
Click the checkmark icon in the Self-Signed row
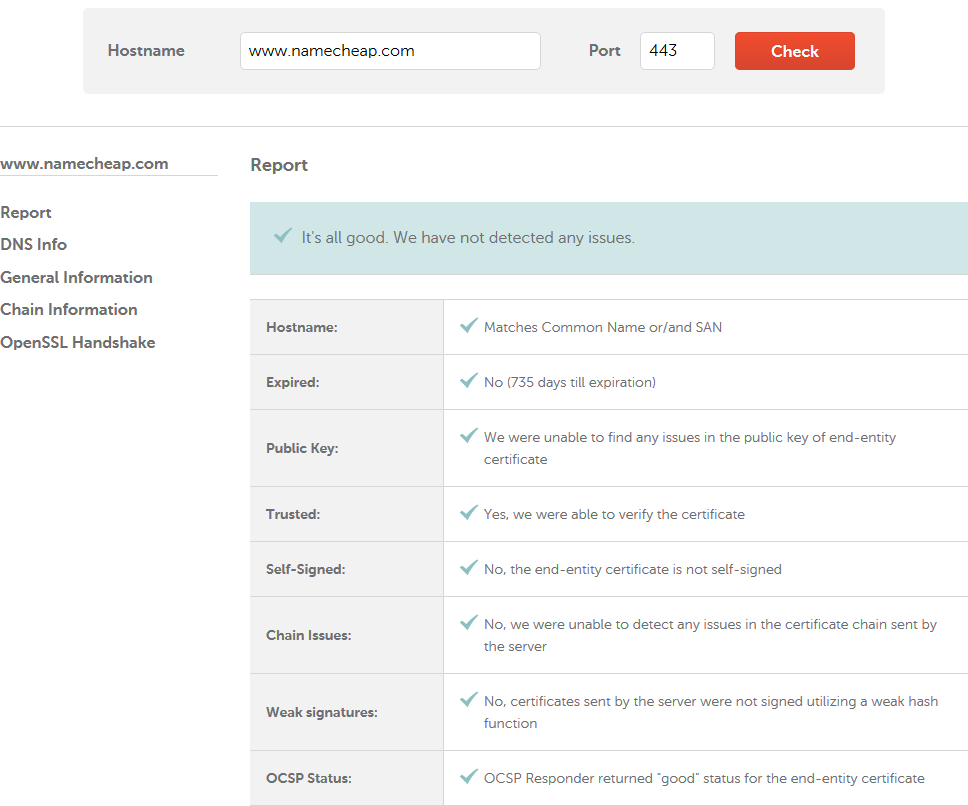(x=469, y=567)
